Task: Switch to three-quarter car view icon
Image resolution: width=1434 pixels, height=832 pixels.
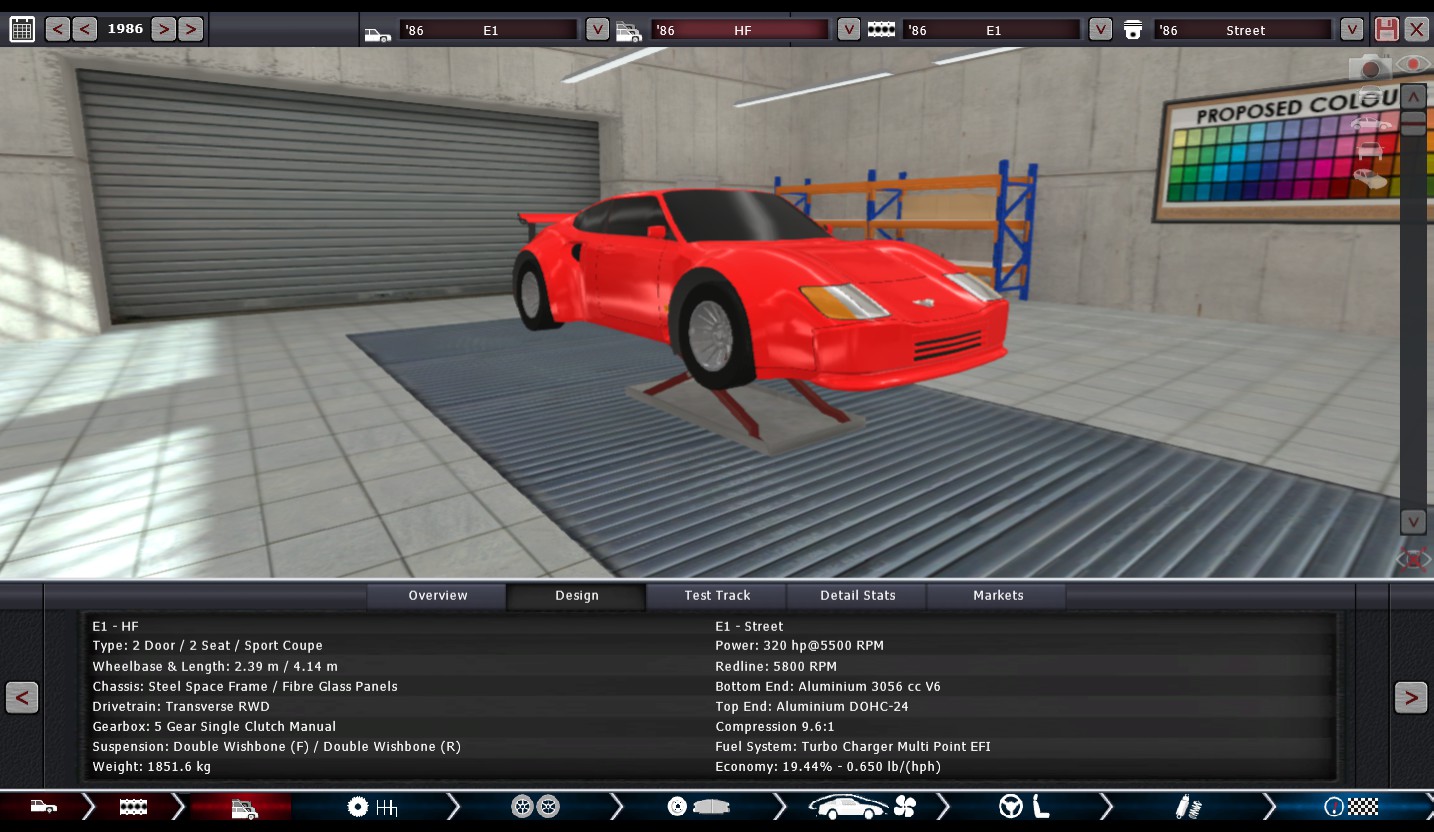Action: (1370, 178)
